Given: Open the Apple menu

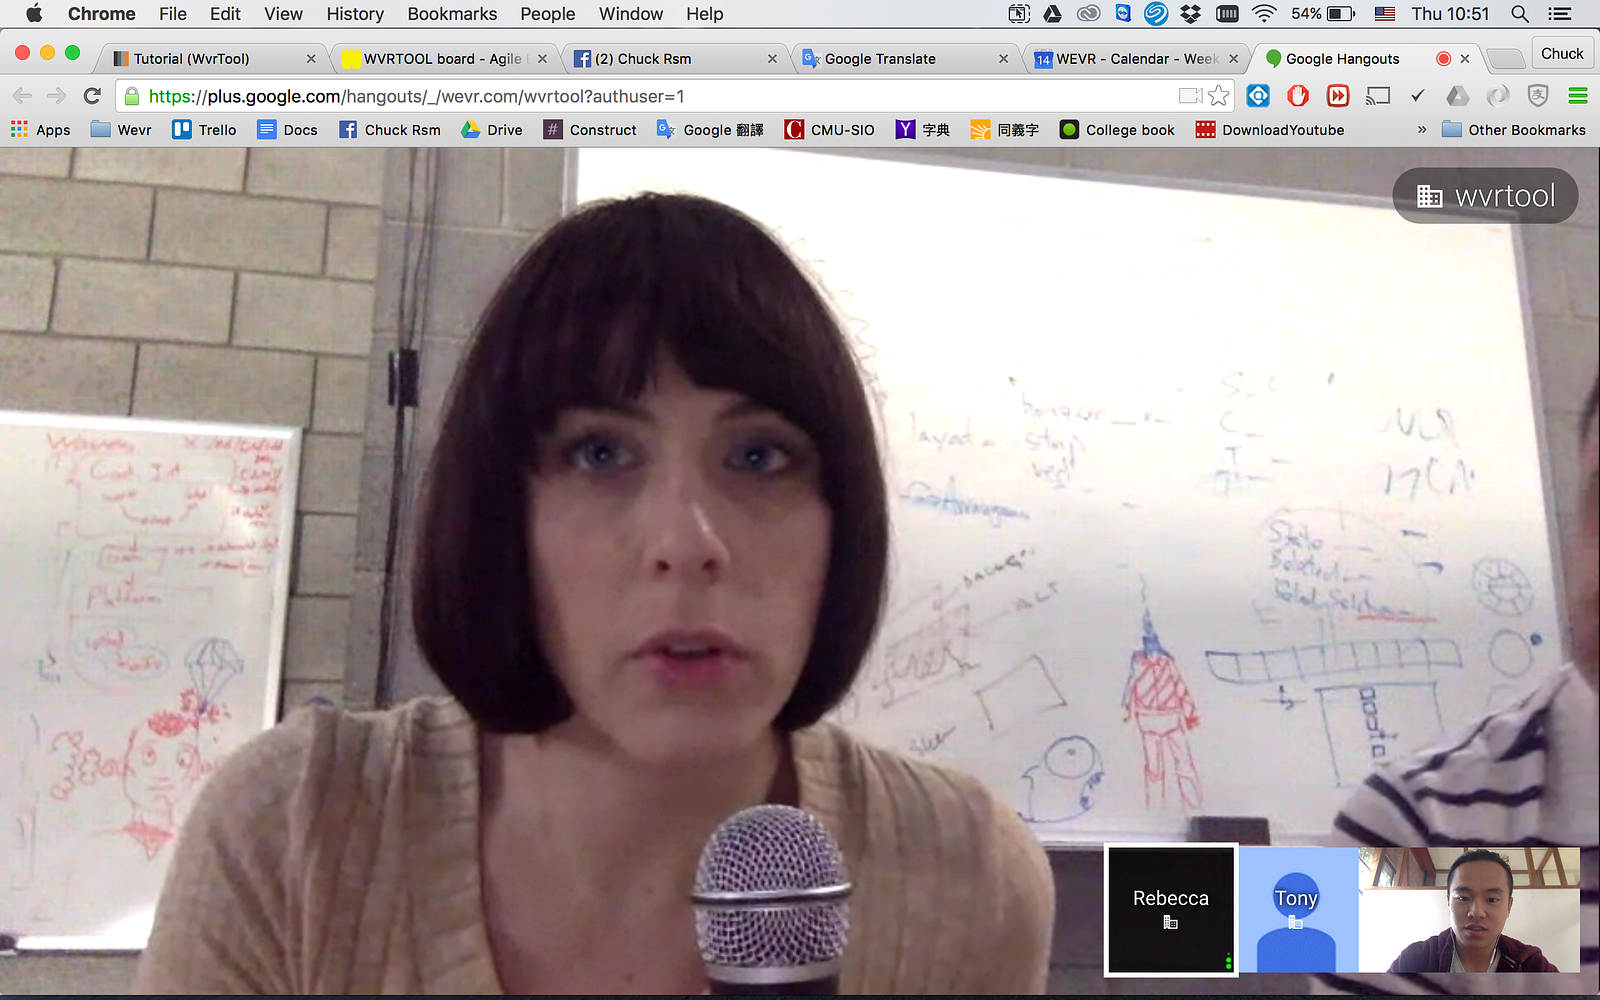Looking at the screenshot, I should click(34, 14).
